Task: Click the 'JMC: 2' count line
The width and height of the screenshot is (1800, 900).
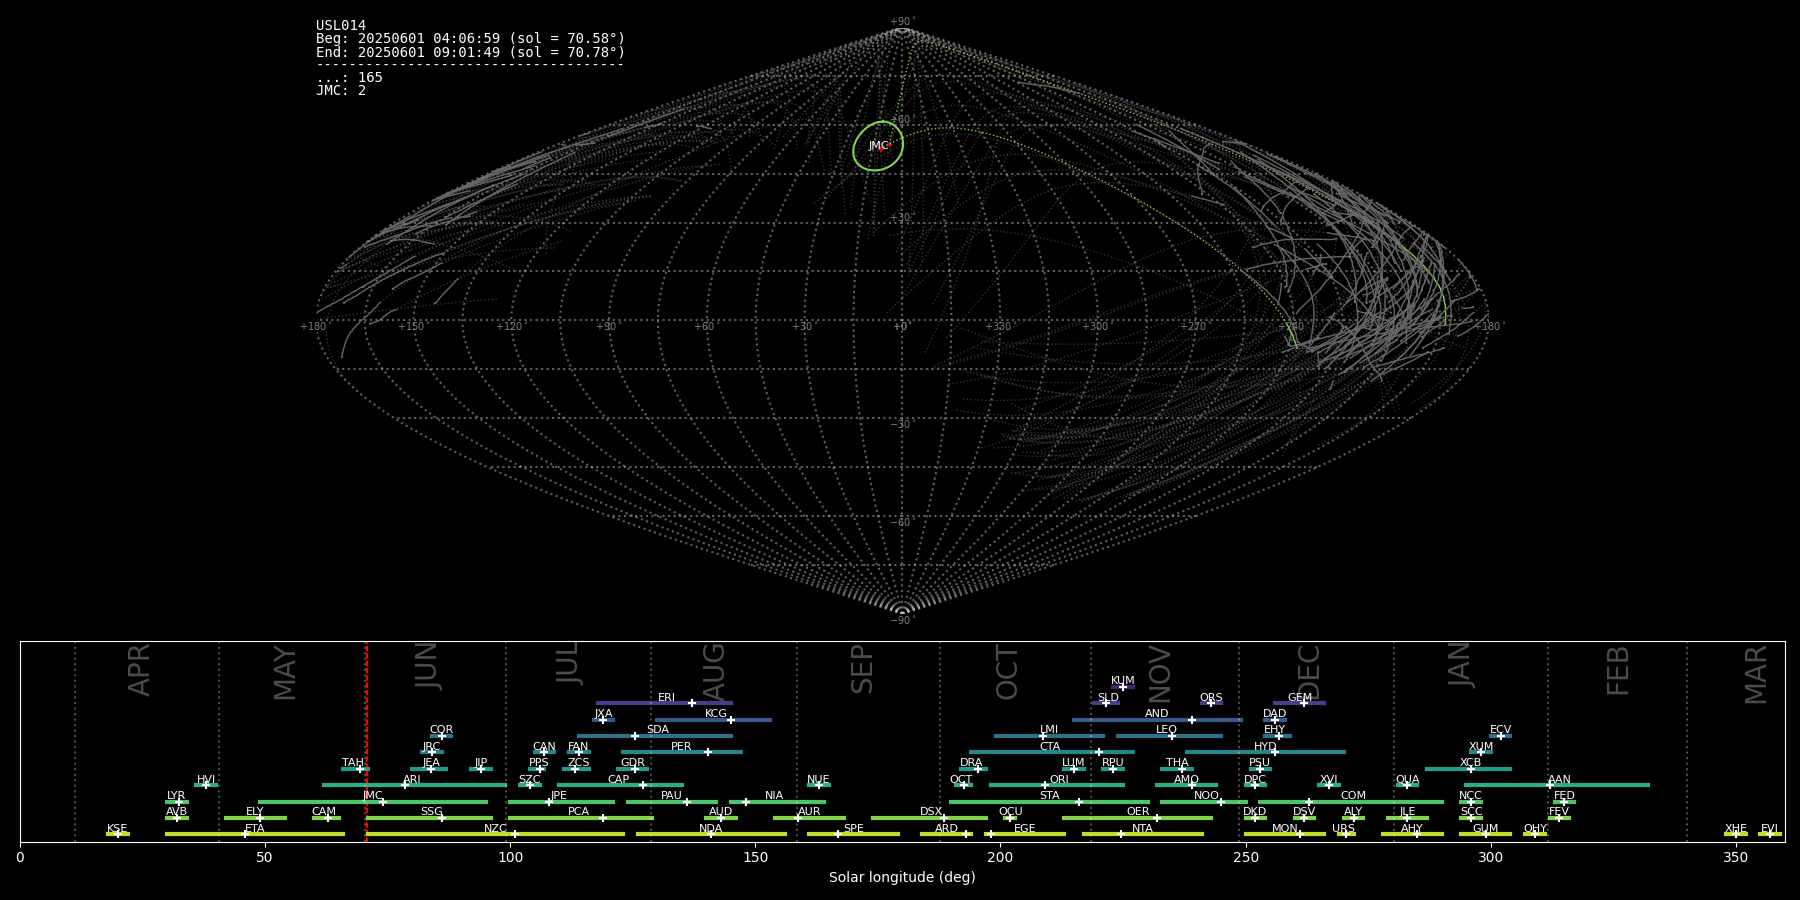Action: [x=341, y=91]
